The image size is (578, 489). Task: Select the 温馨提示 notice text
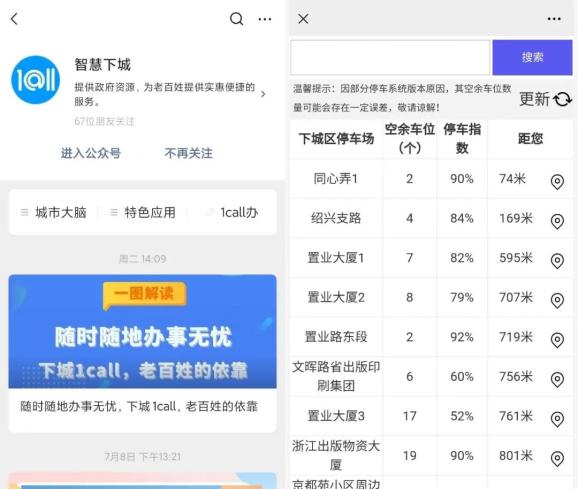click(402, 98)
